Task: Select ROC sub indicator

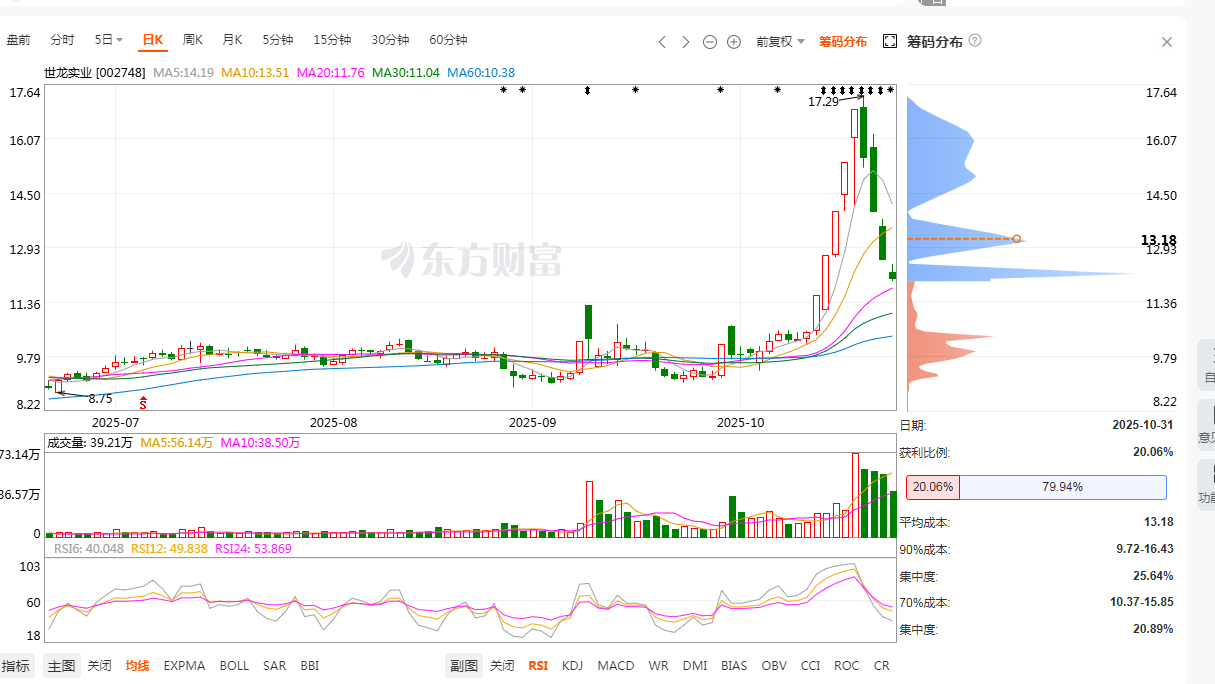Action: click(847, 666)
